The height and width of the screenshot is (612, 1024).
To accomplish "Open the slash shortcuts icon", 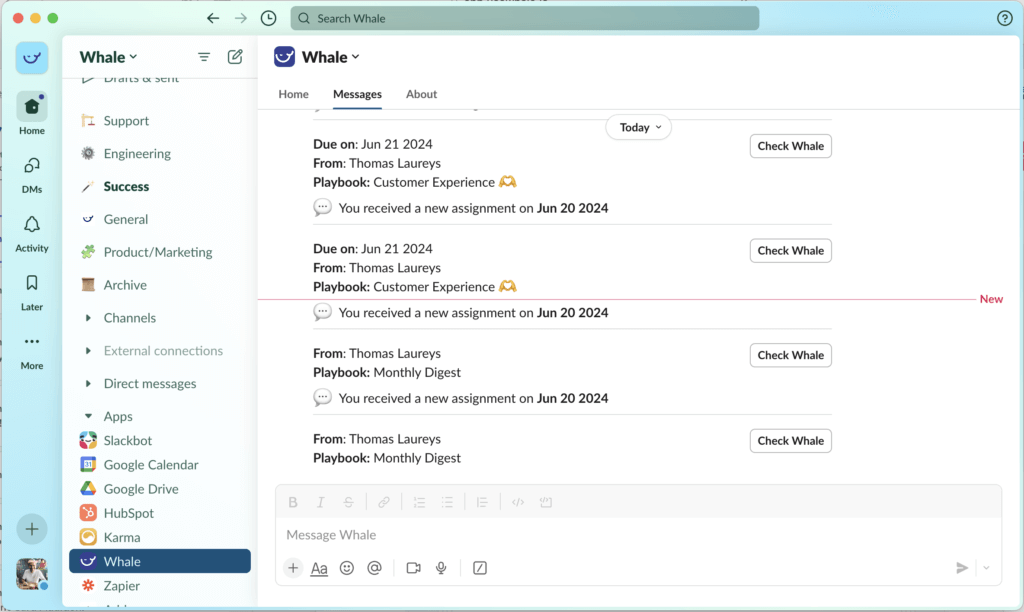I will click(x=480, y=568).
